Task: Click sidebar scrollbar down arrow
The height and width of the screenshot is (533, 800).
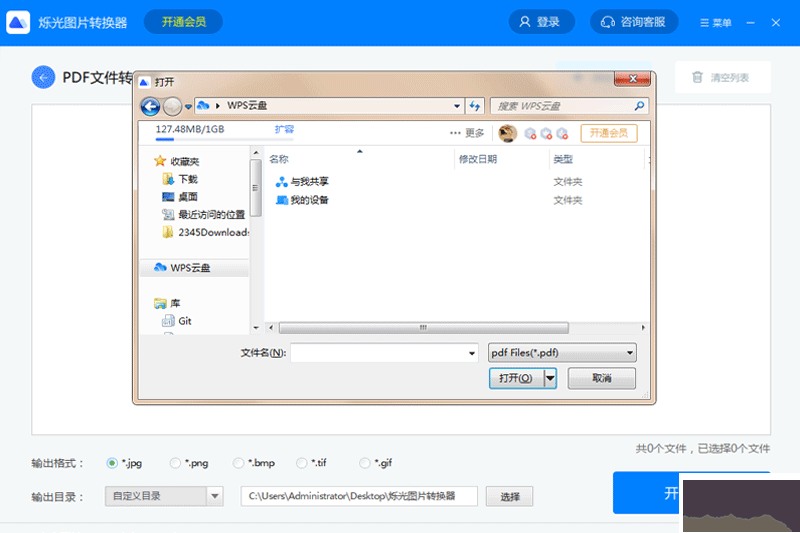Action: (x=256, y=328)
